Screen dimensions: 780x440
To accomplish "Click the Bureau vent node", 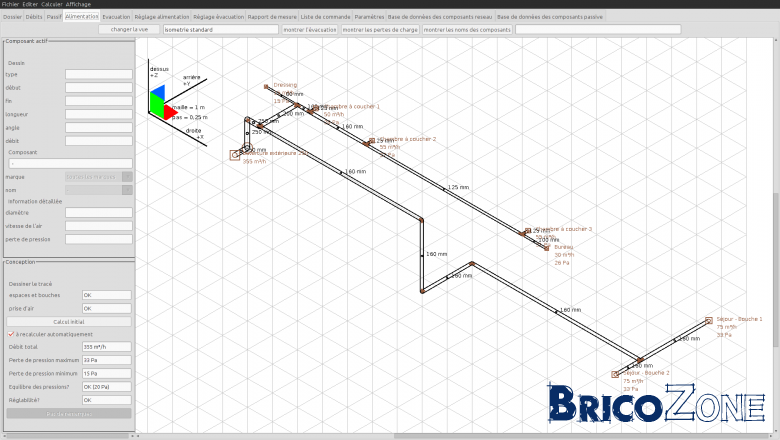I will click(x=547, y=248).
